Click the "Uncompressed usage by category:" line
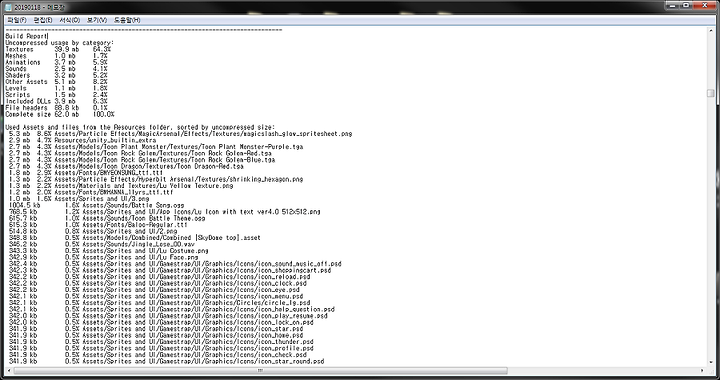720x380 pixels. coord(60,43)
